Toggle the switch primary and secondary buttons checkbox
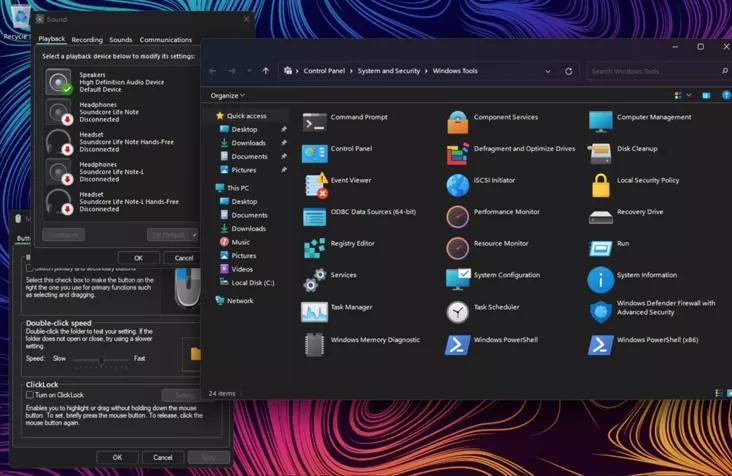 pos(30,268)
